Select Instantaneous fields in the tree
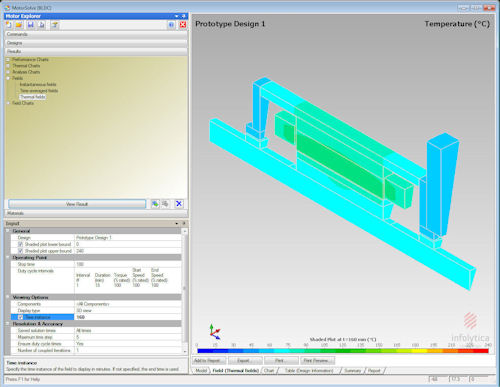The height and width of the screenshot is (387, 500). point(38,84)
